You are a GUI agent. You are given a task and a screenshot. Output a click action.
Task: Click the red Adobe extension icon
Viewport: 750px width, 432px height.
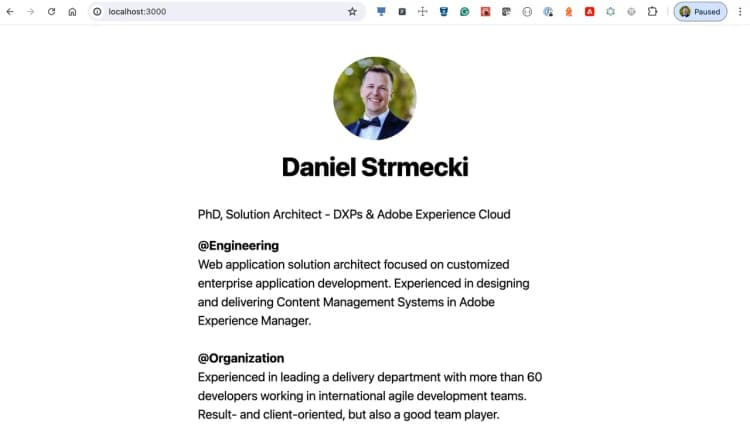pyautogui.click(x=589, y=12)
